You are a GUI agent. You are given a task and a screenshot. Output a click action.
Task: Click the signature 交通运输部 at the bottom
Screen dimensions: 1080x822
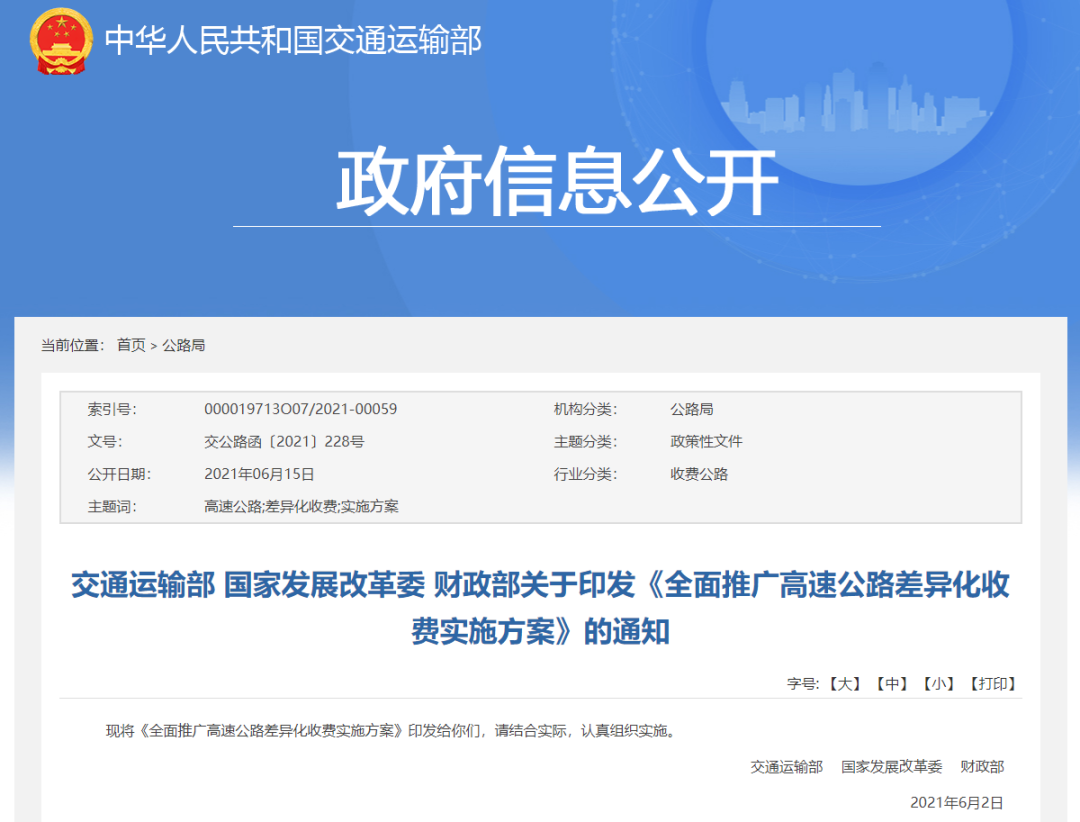[787, 767]
